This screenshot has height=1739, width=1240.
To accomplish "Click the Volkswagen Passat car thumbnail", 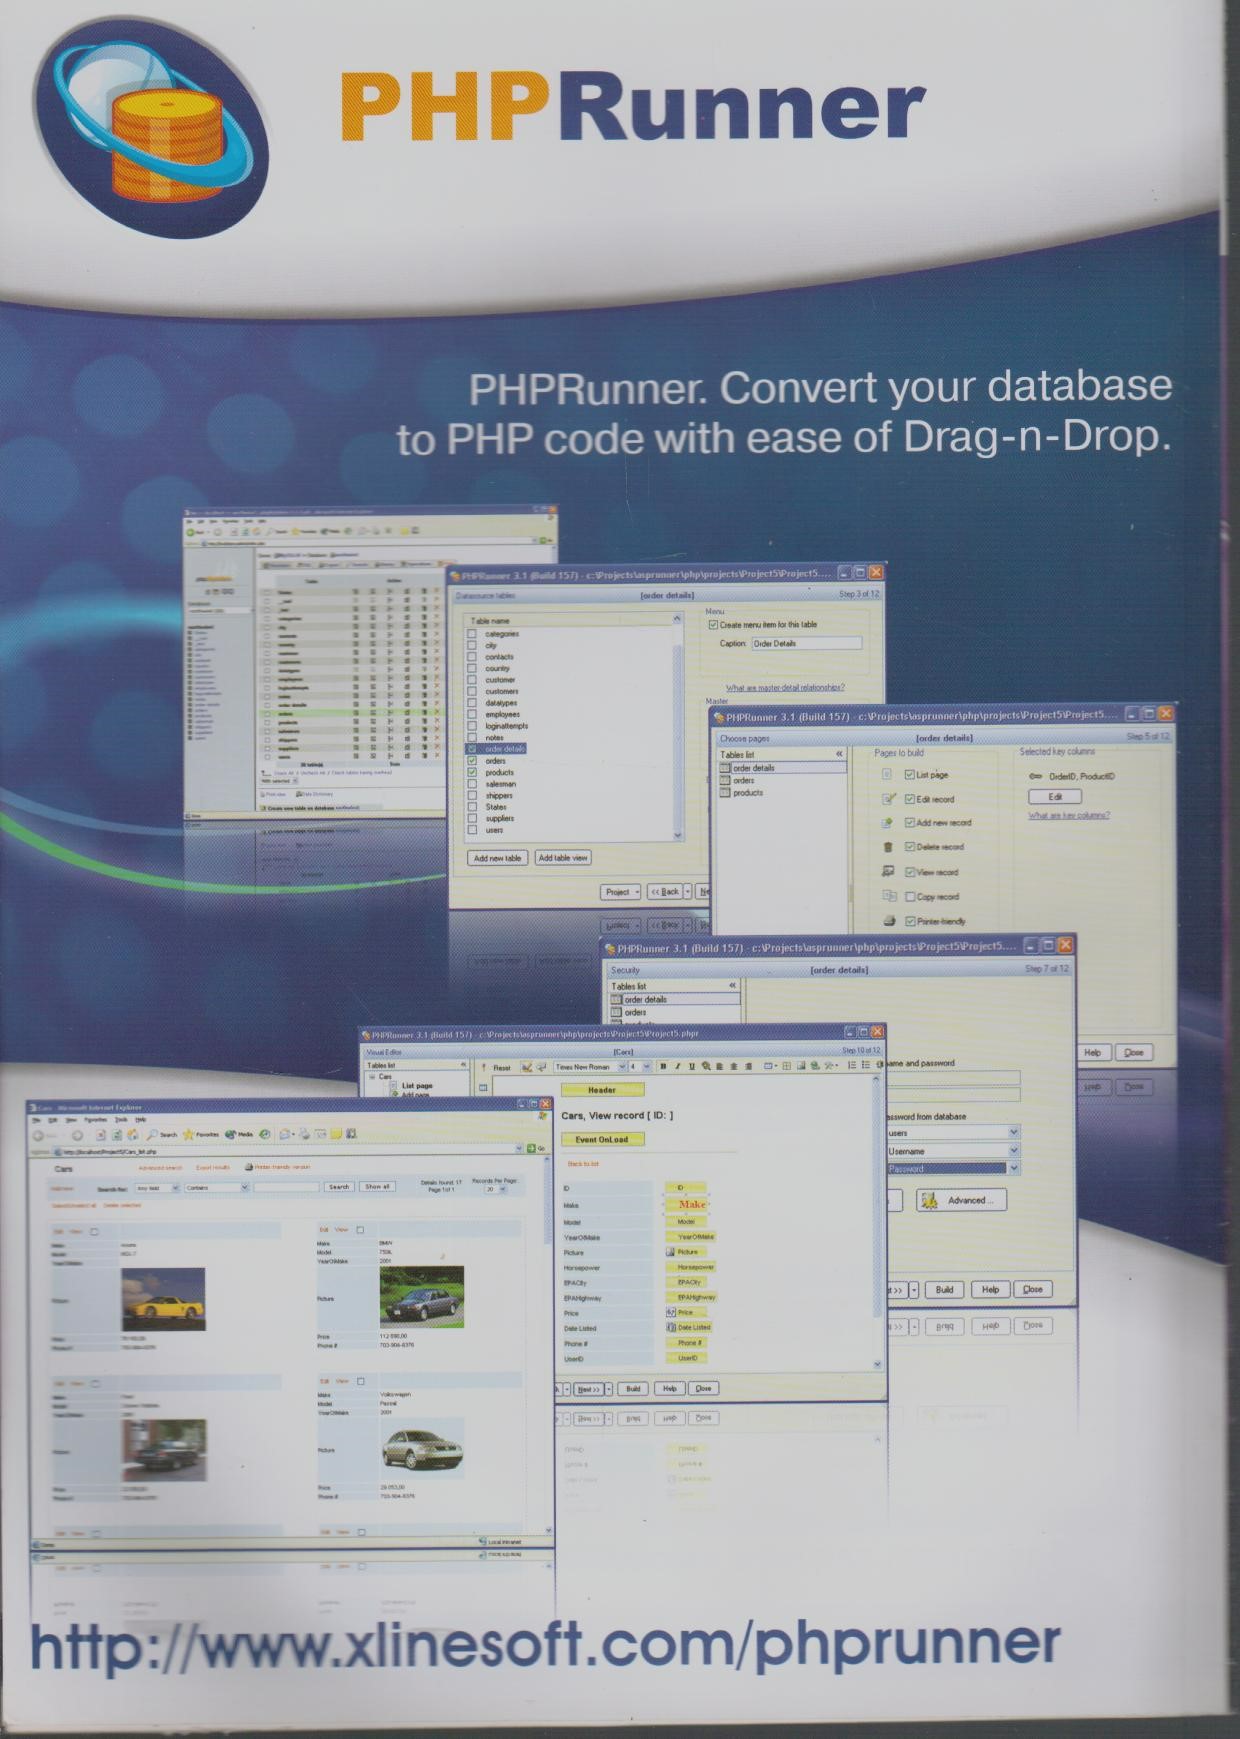I will 422,1449.
